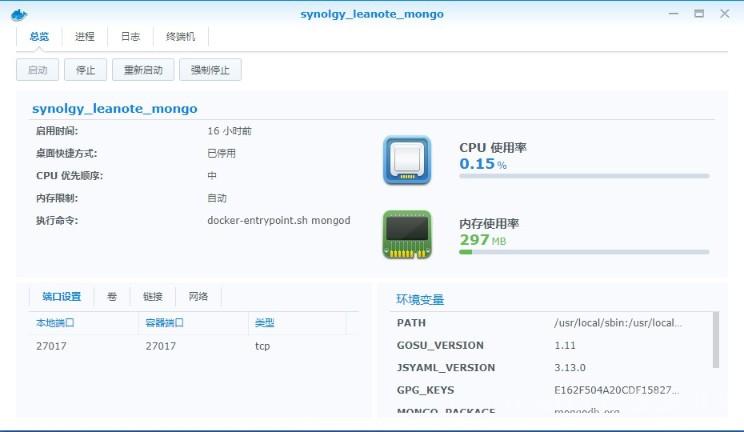Stop the container with 停止 button
The image size is (744, 432).
(85, 70)
